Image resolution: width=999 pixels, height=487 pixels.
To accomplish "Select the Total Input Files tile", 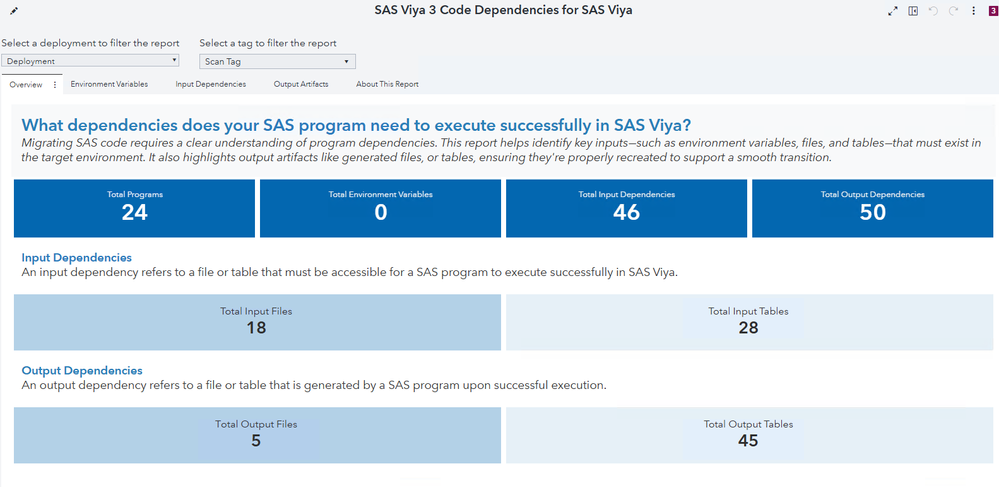I will [x=257, y=322].
